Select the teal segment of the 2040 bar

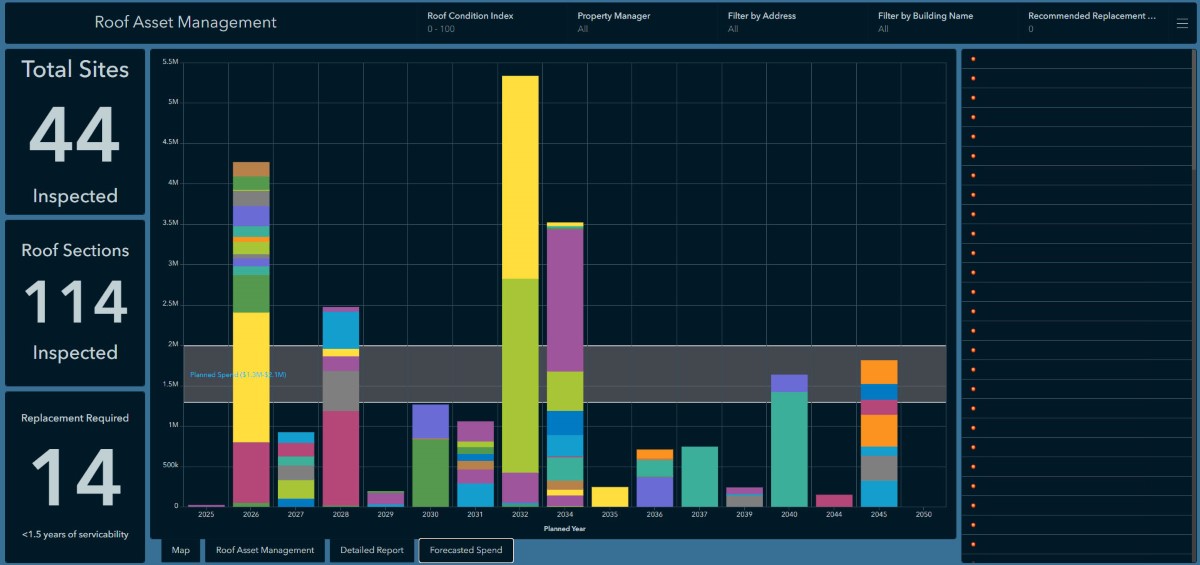point(789,449)
